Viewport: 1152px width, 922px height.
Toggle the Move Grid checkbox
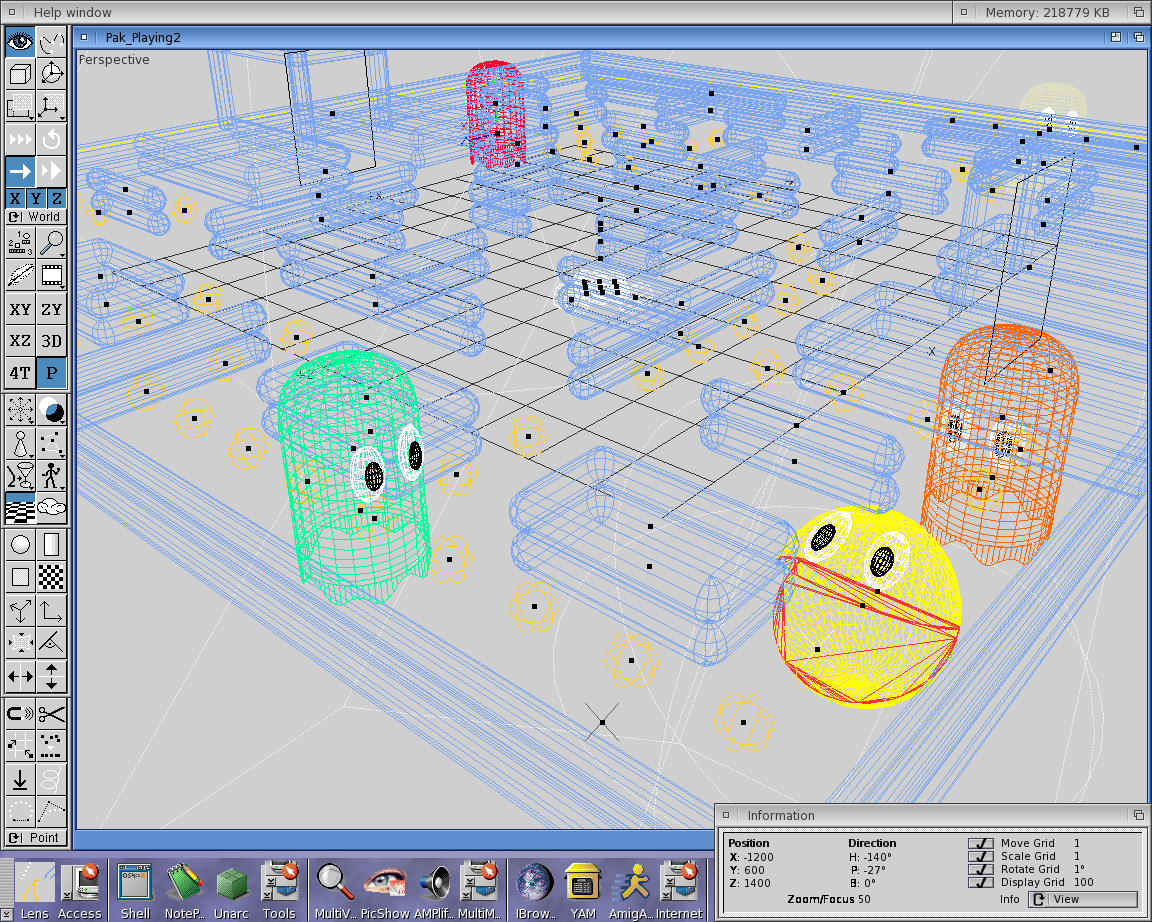click(x=980, y=844)
